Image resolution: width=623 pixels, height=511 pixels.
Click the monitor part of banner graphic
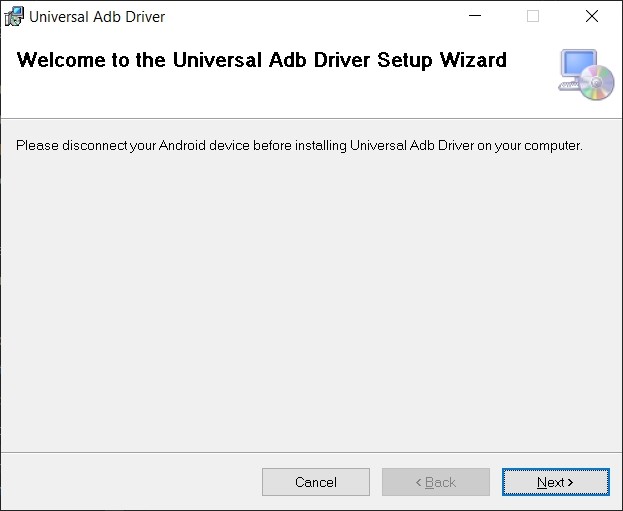click(579, 64)
